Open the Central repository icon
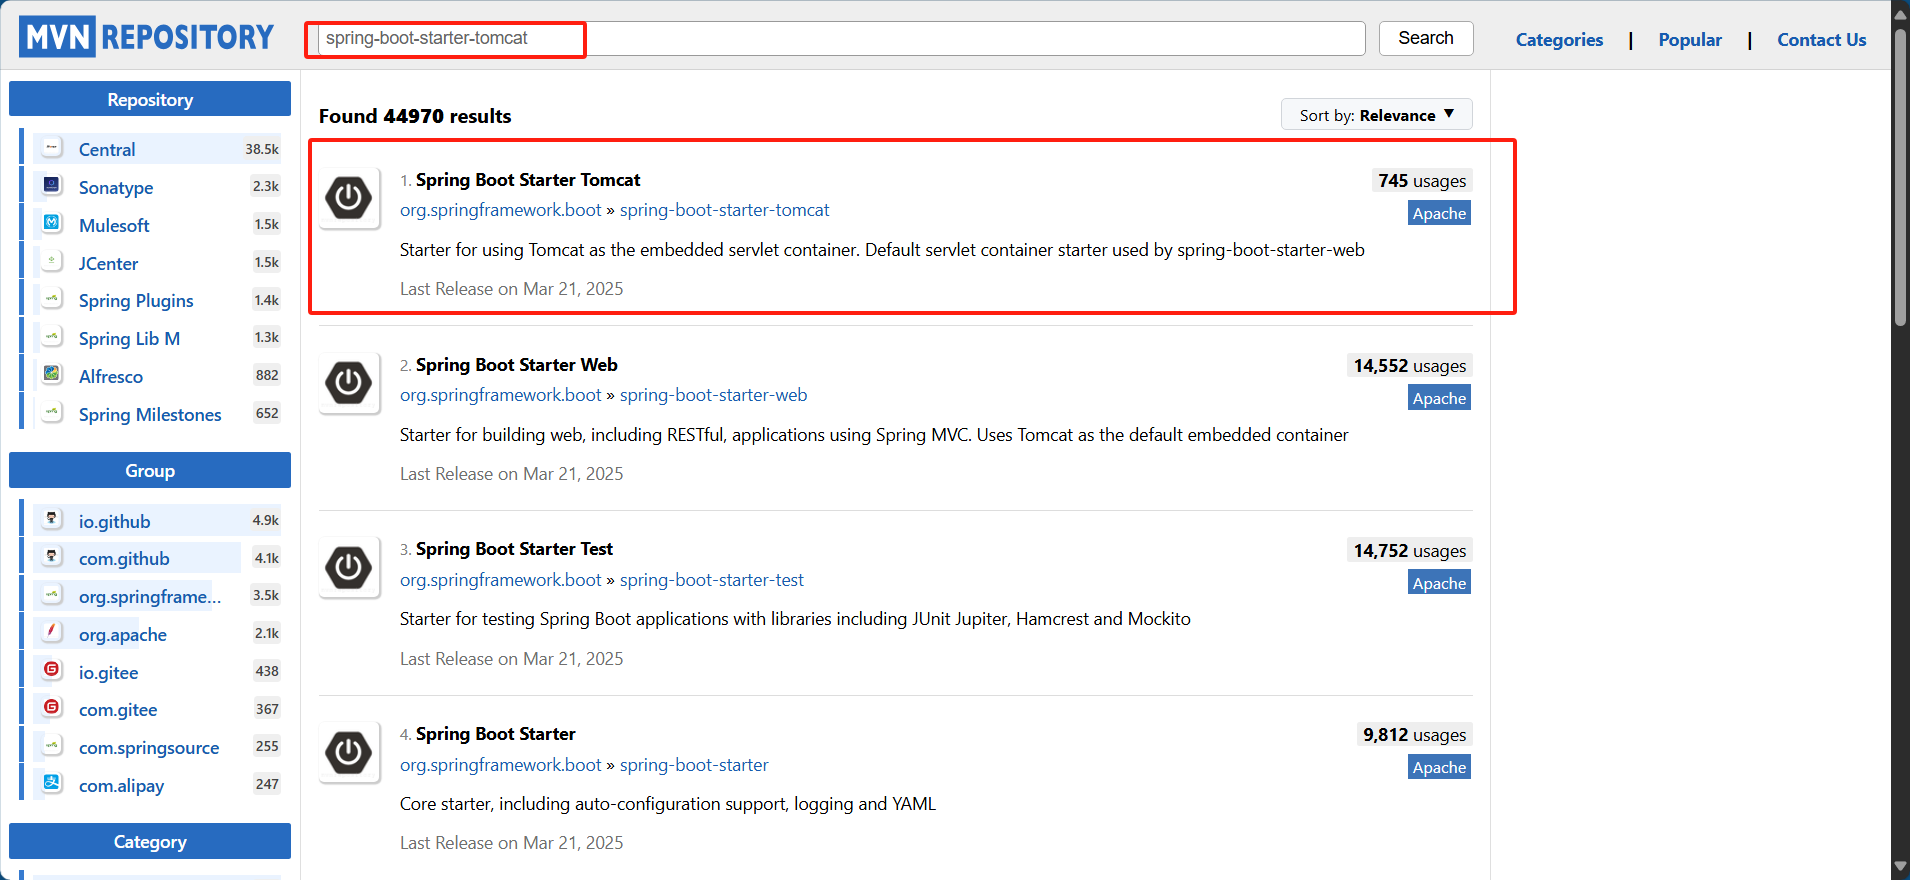Viewport: 1910px width, 880px height. [x=52, y=148]
